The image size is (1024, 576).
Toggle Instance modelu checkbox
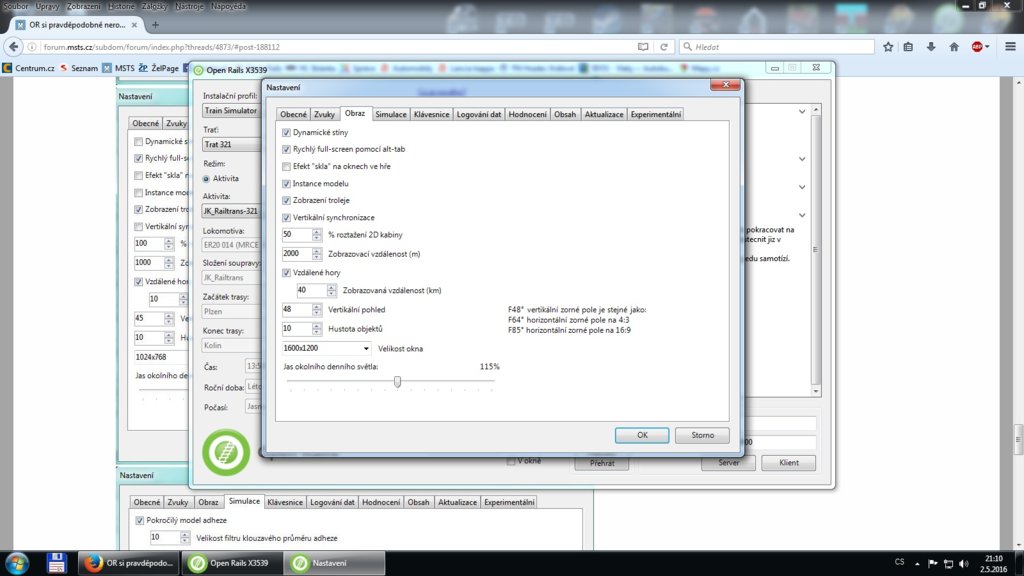coord(286,184)
